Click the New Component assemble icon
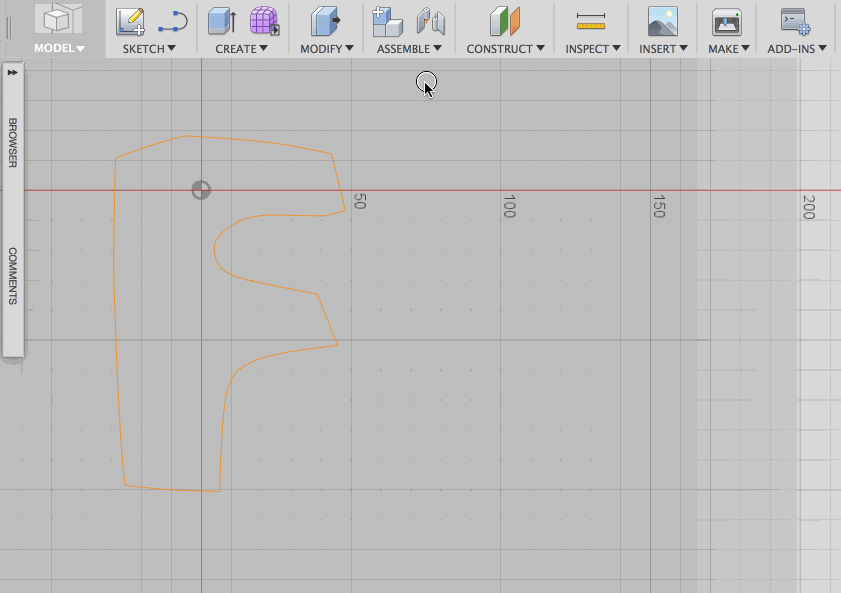 (x=387, y=21)
